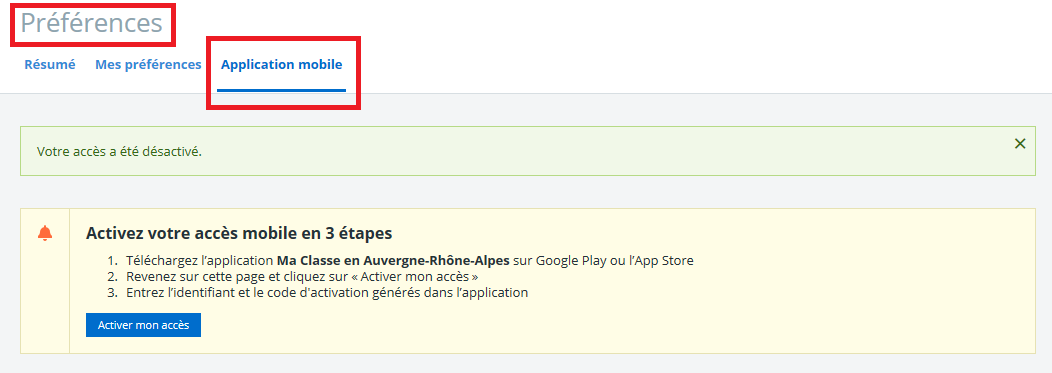
Task: Select the Application mobile tab
Action: click(x=282, y=65)
